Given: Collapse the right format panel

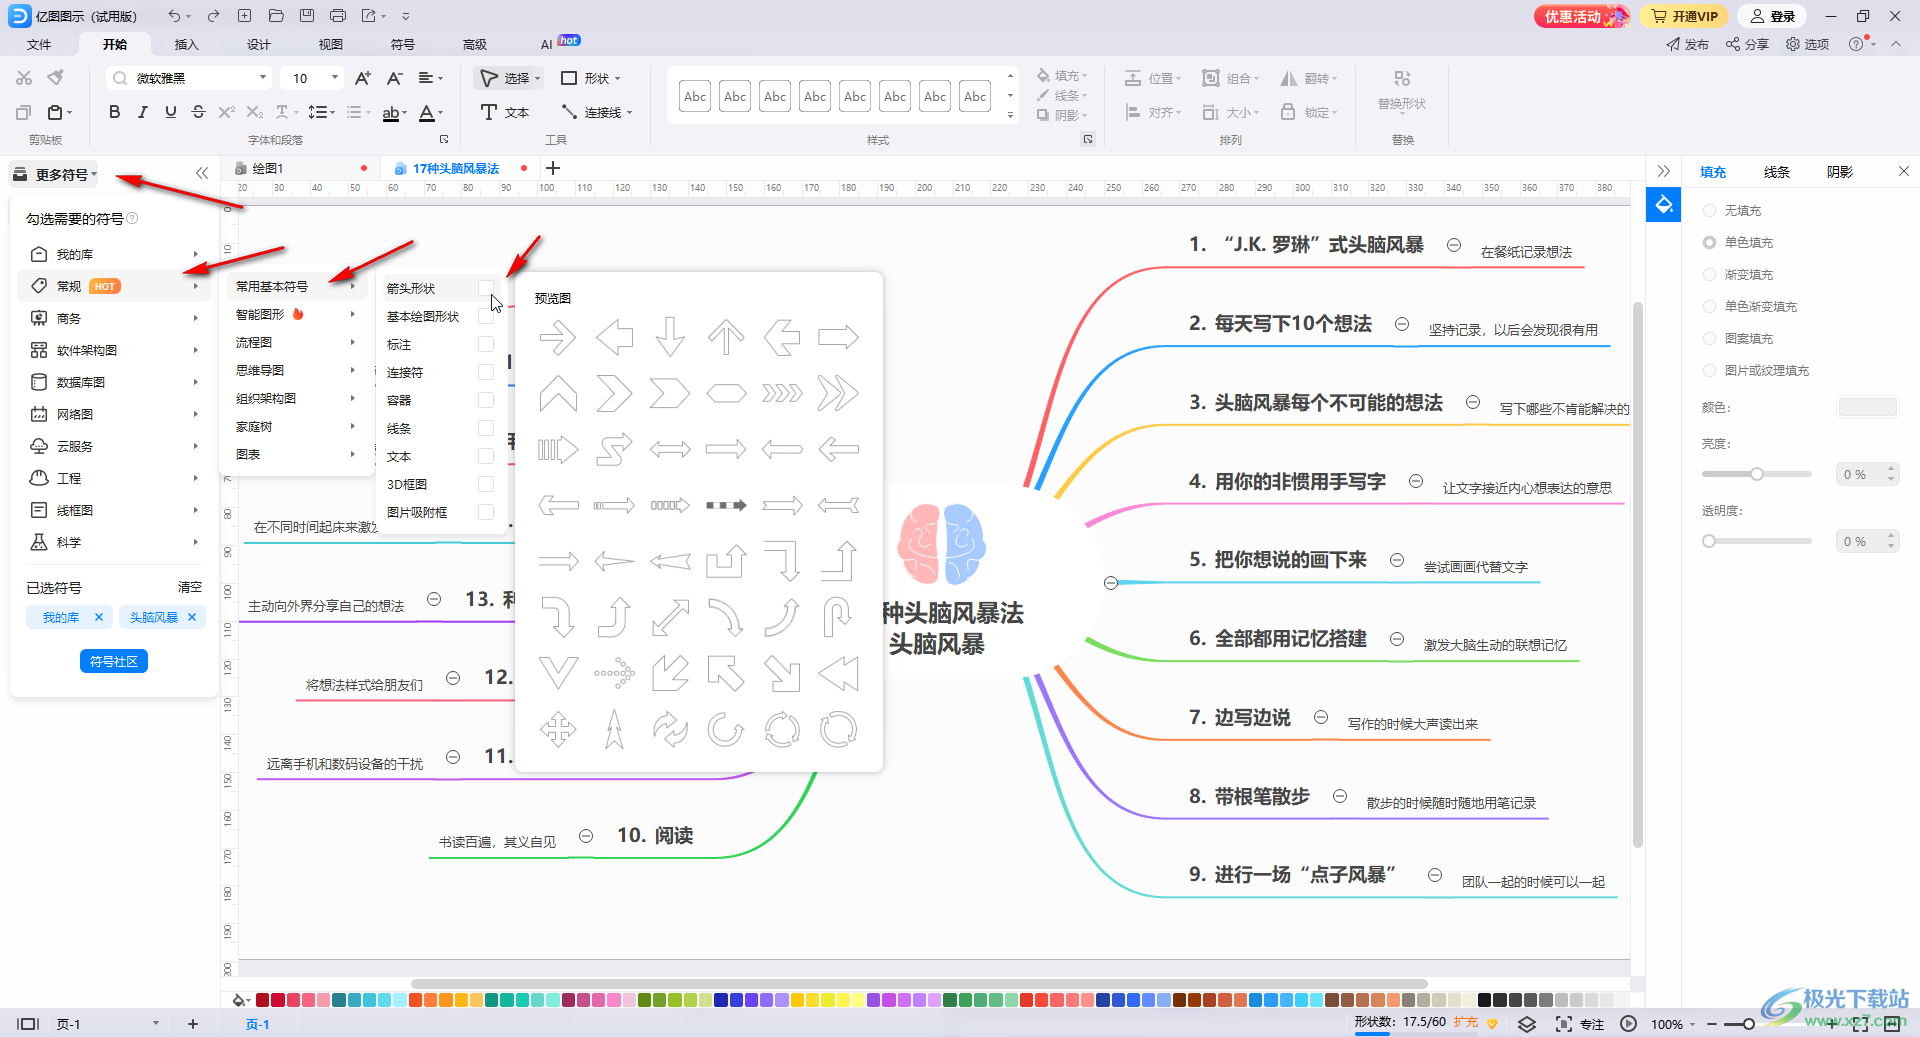Looking at the screenshot, I should coord(1663,171).
